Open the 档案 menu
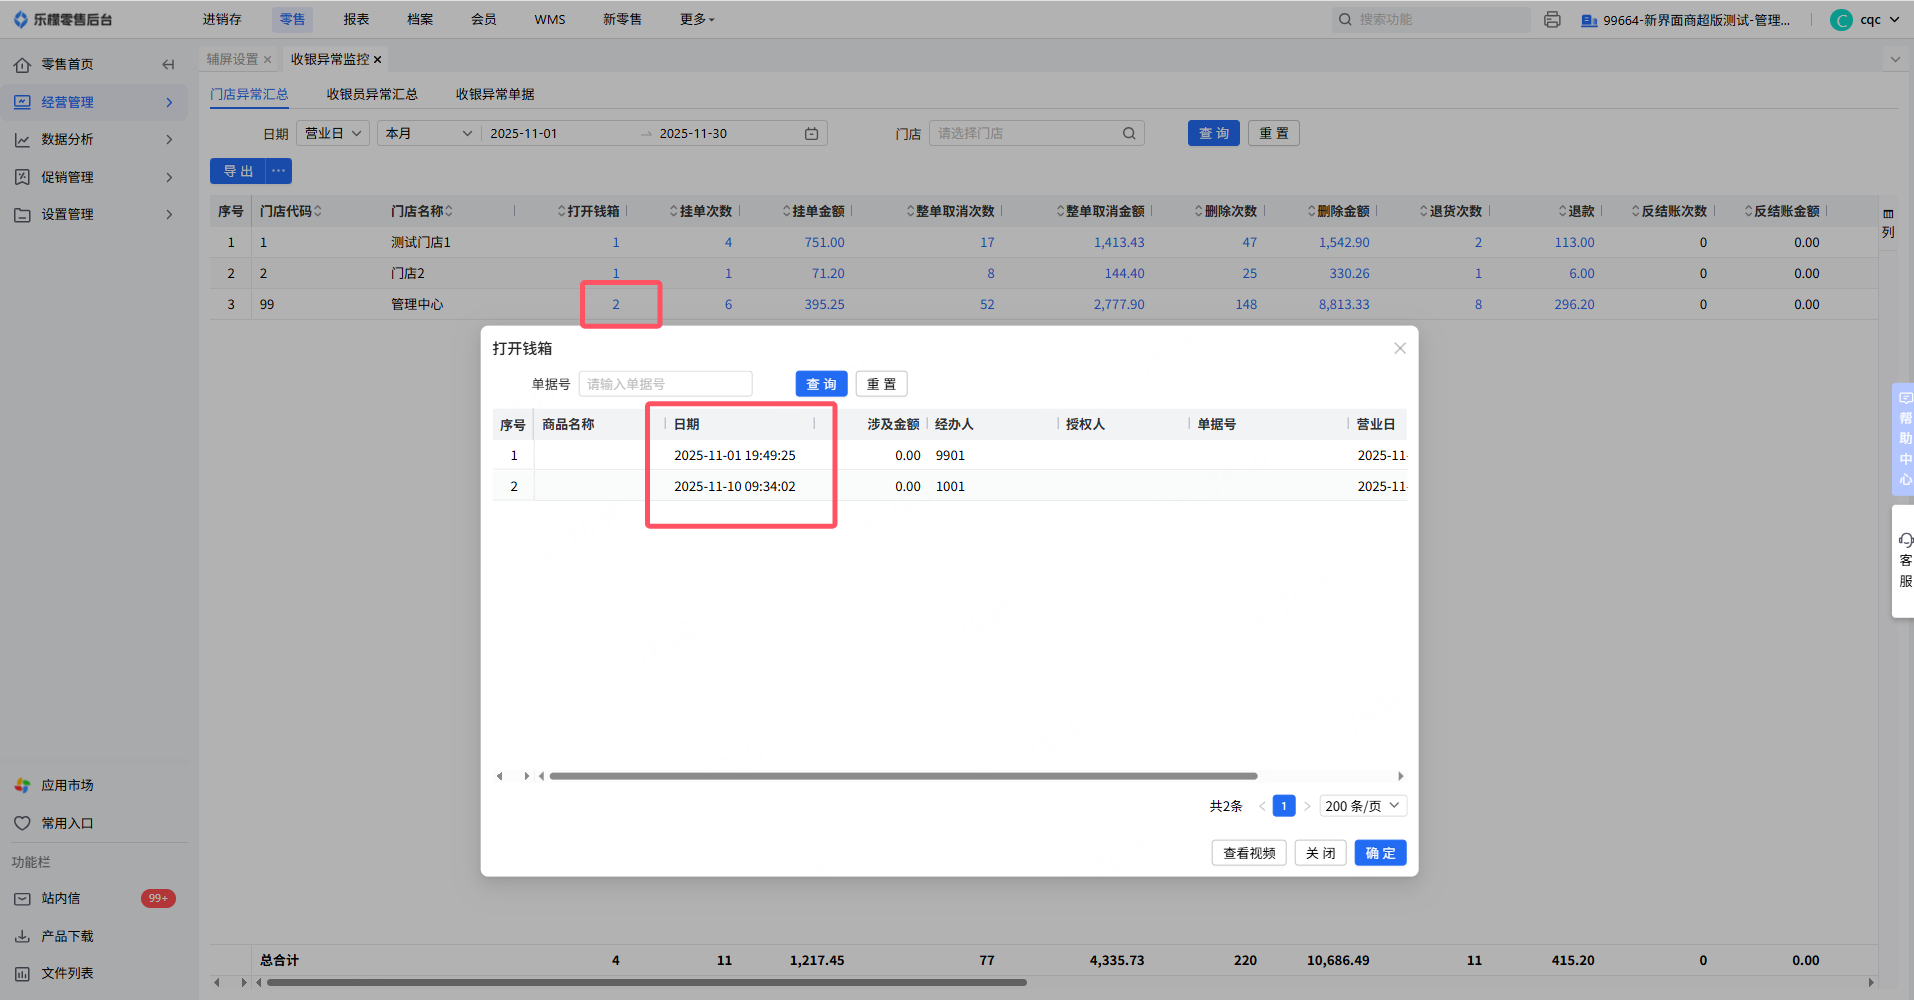The height and width of the screenshot is (1000, 1914). [x=420, y=20]
